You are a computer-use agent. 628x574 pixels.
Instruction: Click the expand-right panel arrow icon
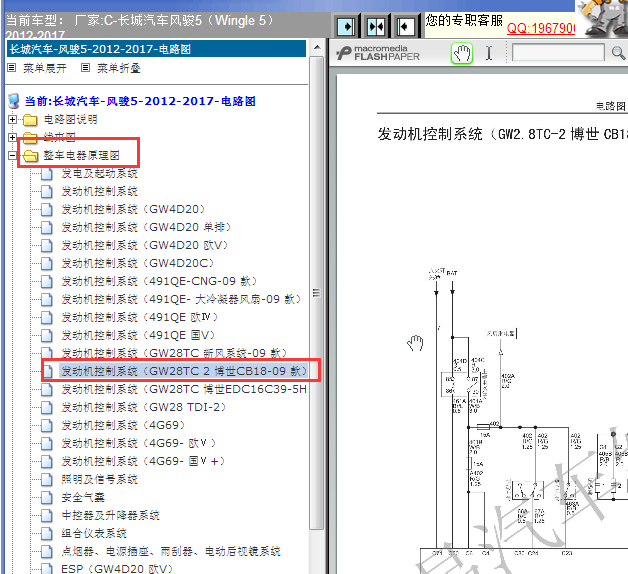click(x=346, y=27)
